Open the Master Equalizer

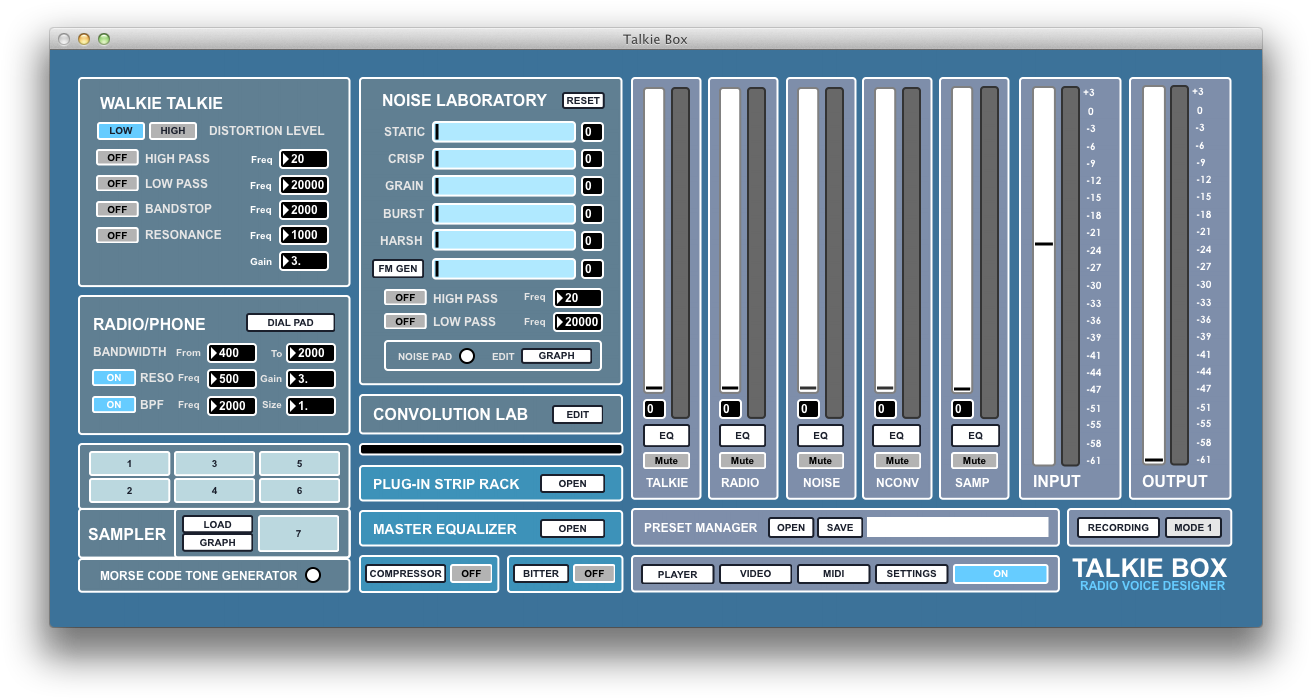pos(572,528)
